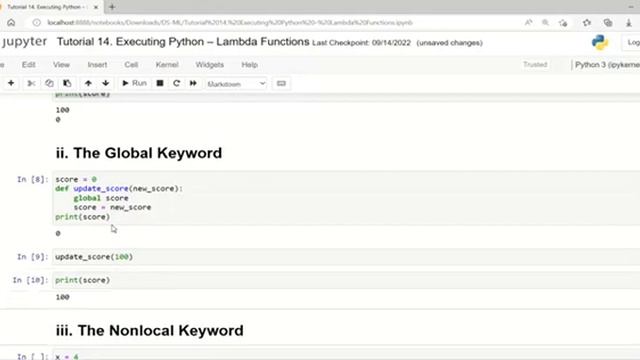Image resolution: width=640 pixels, height=360 pixels.
Task: Paste cells below icon
Action: point(67,83)
